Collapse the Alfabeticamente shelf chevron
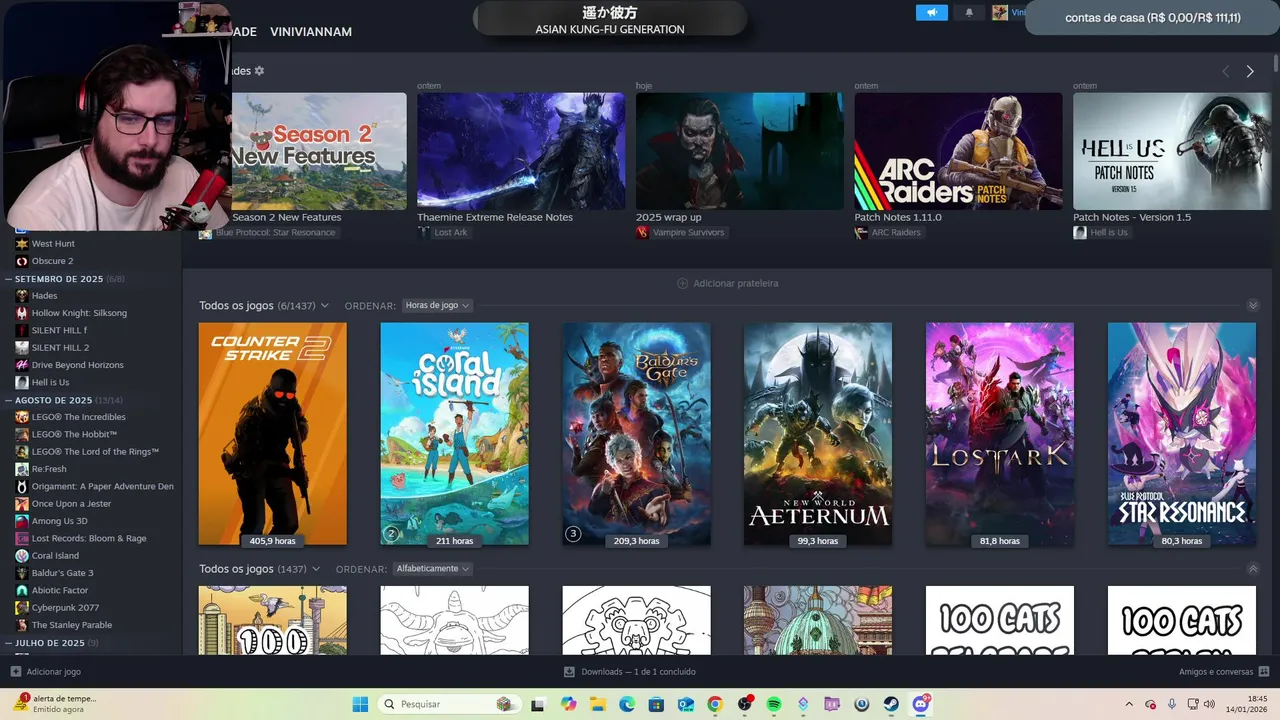The height and width of the screenshot is (720, 1280). click(x=1253, y=568)
